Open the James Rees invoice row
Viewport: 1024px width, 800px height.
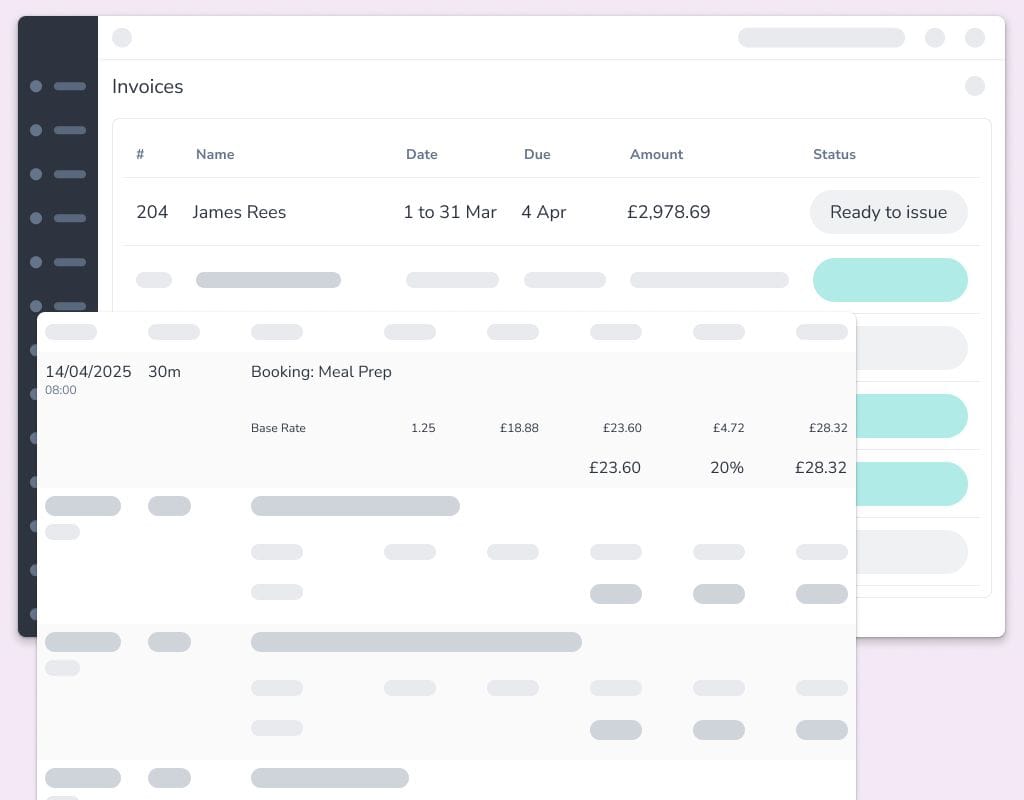(239, 212)
